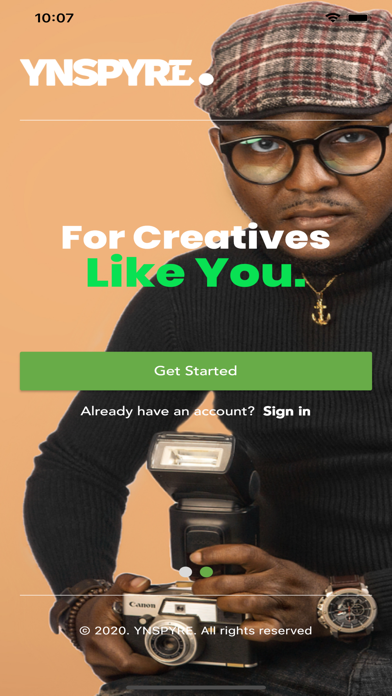Tap the Wi-Fi status icon
The width and height of the screenshot is (392, 696).
[x=332, y=18]
